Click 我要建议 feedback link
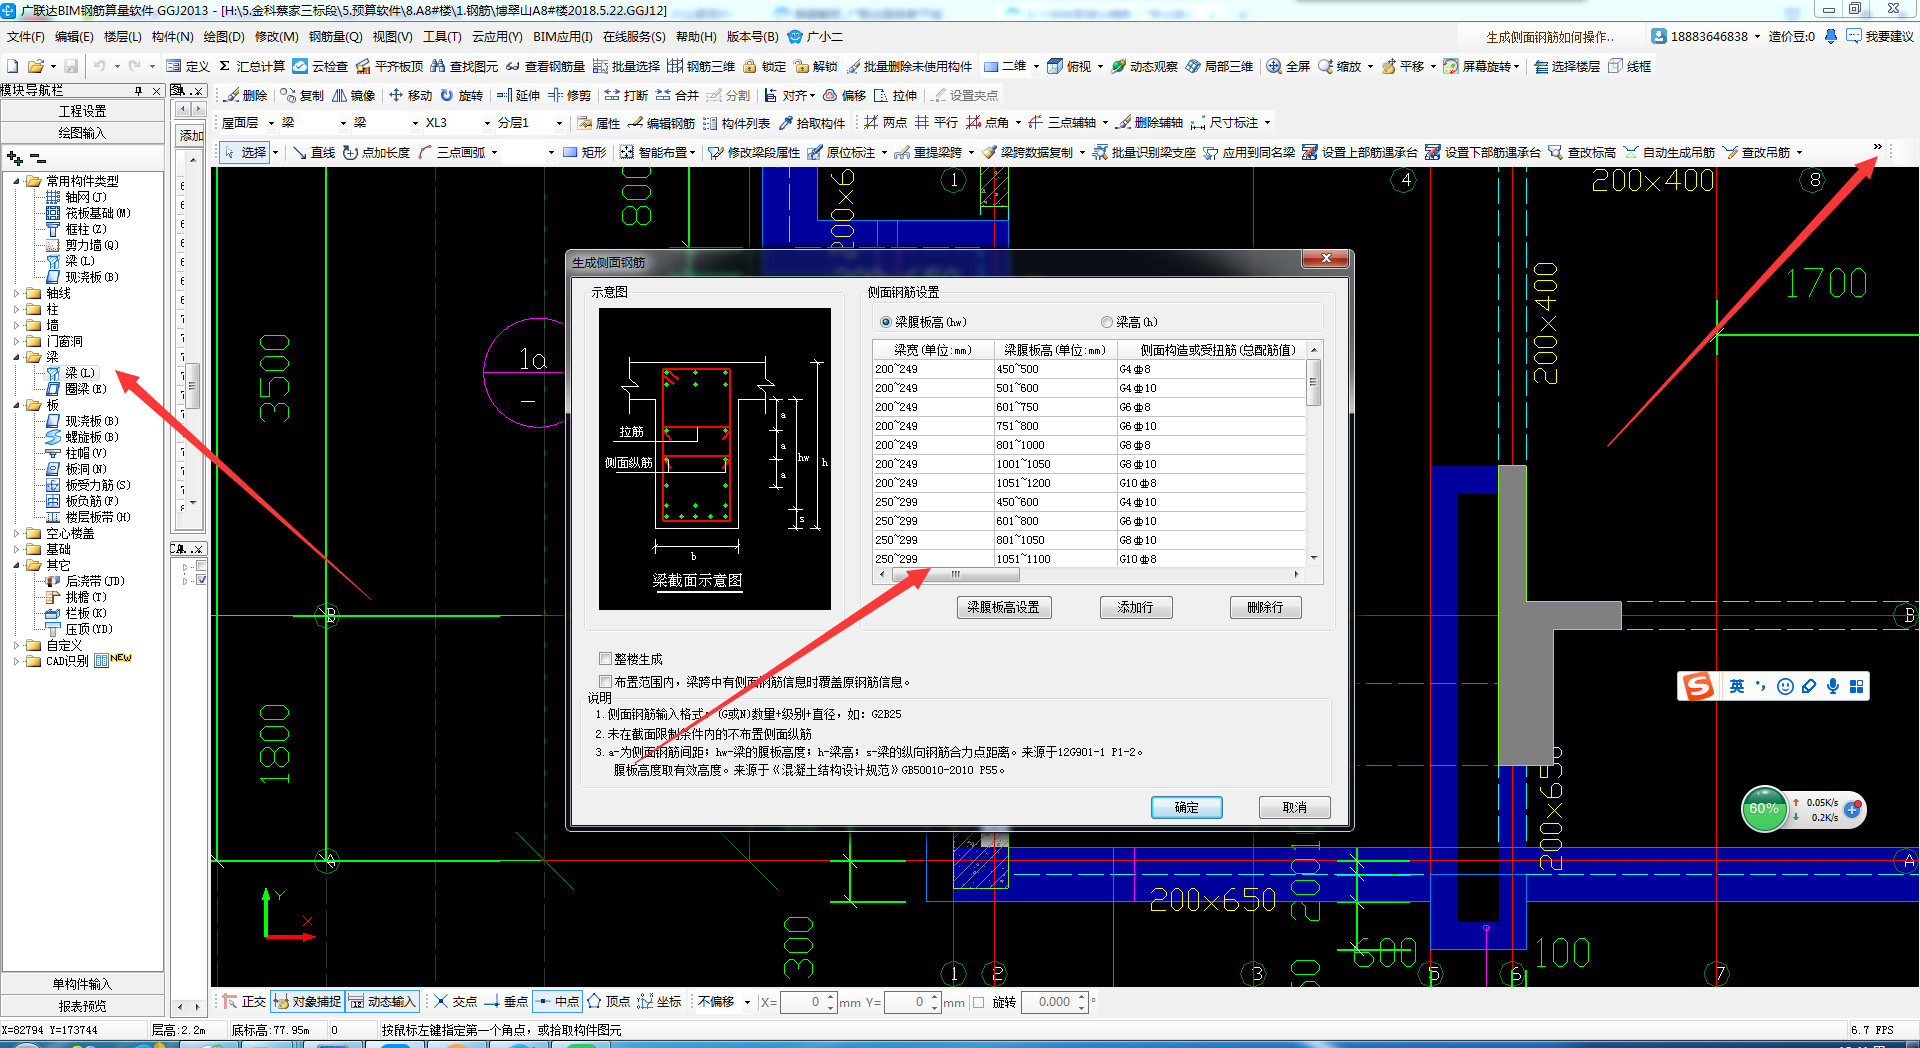The width and height of the screenshot is (1920, 1048). pyautogui.click(x=1880, y=37)
